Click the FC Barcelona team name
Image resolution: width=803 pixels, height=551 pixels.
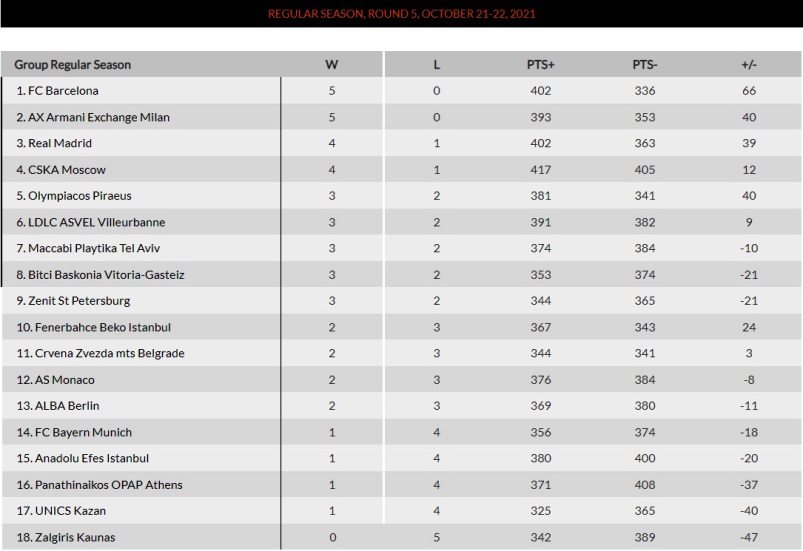63,91
